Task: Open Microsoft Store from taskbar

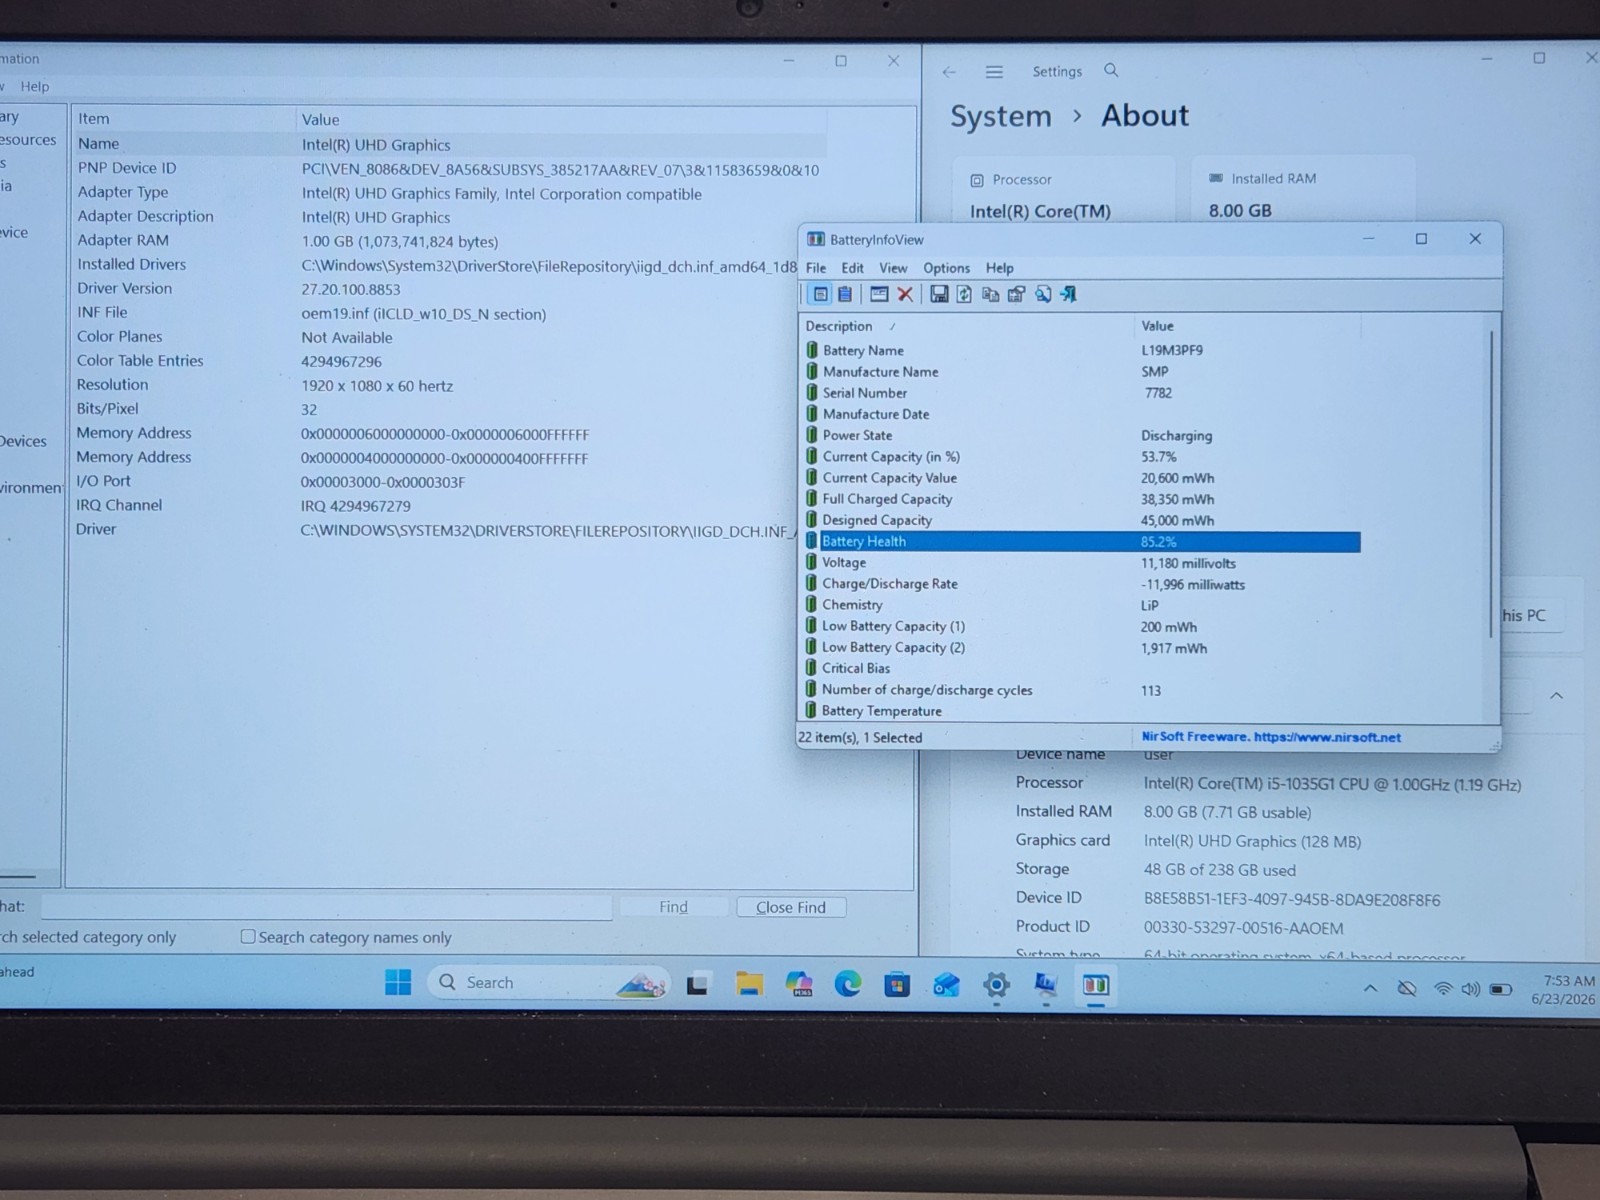Action: tap(897, 985)
